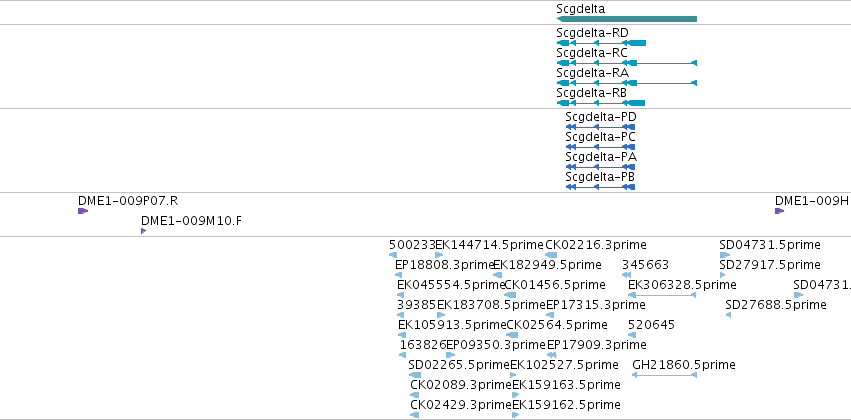Screen dimensions: 851x420
Task: Click the Scgdelta-RA transcript glyph
Action: pyautogui.click(x=627, y=83)
